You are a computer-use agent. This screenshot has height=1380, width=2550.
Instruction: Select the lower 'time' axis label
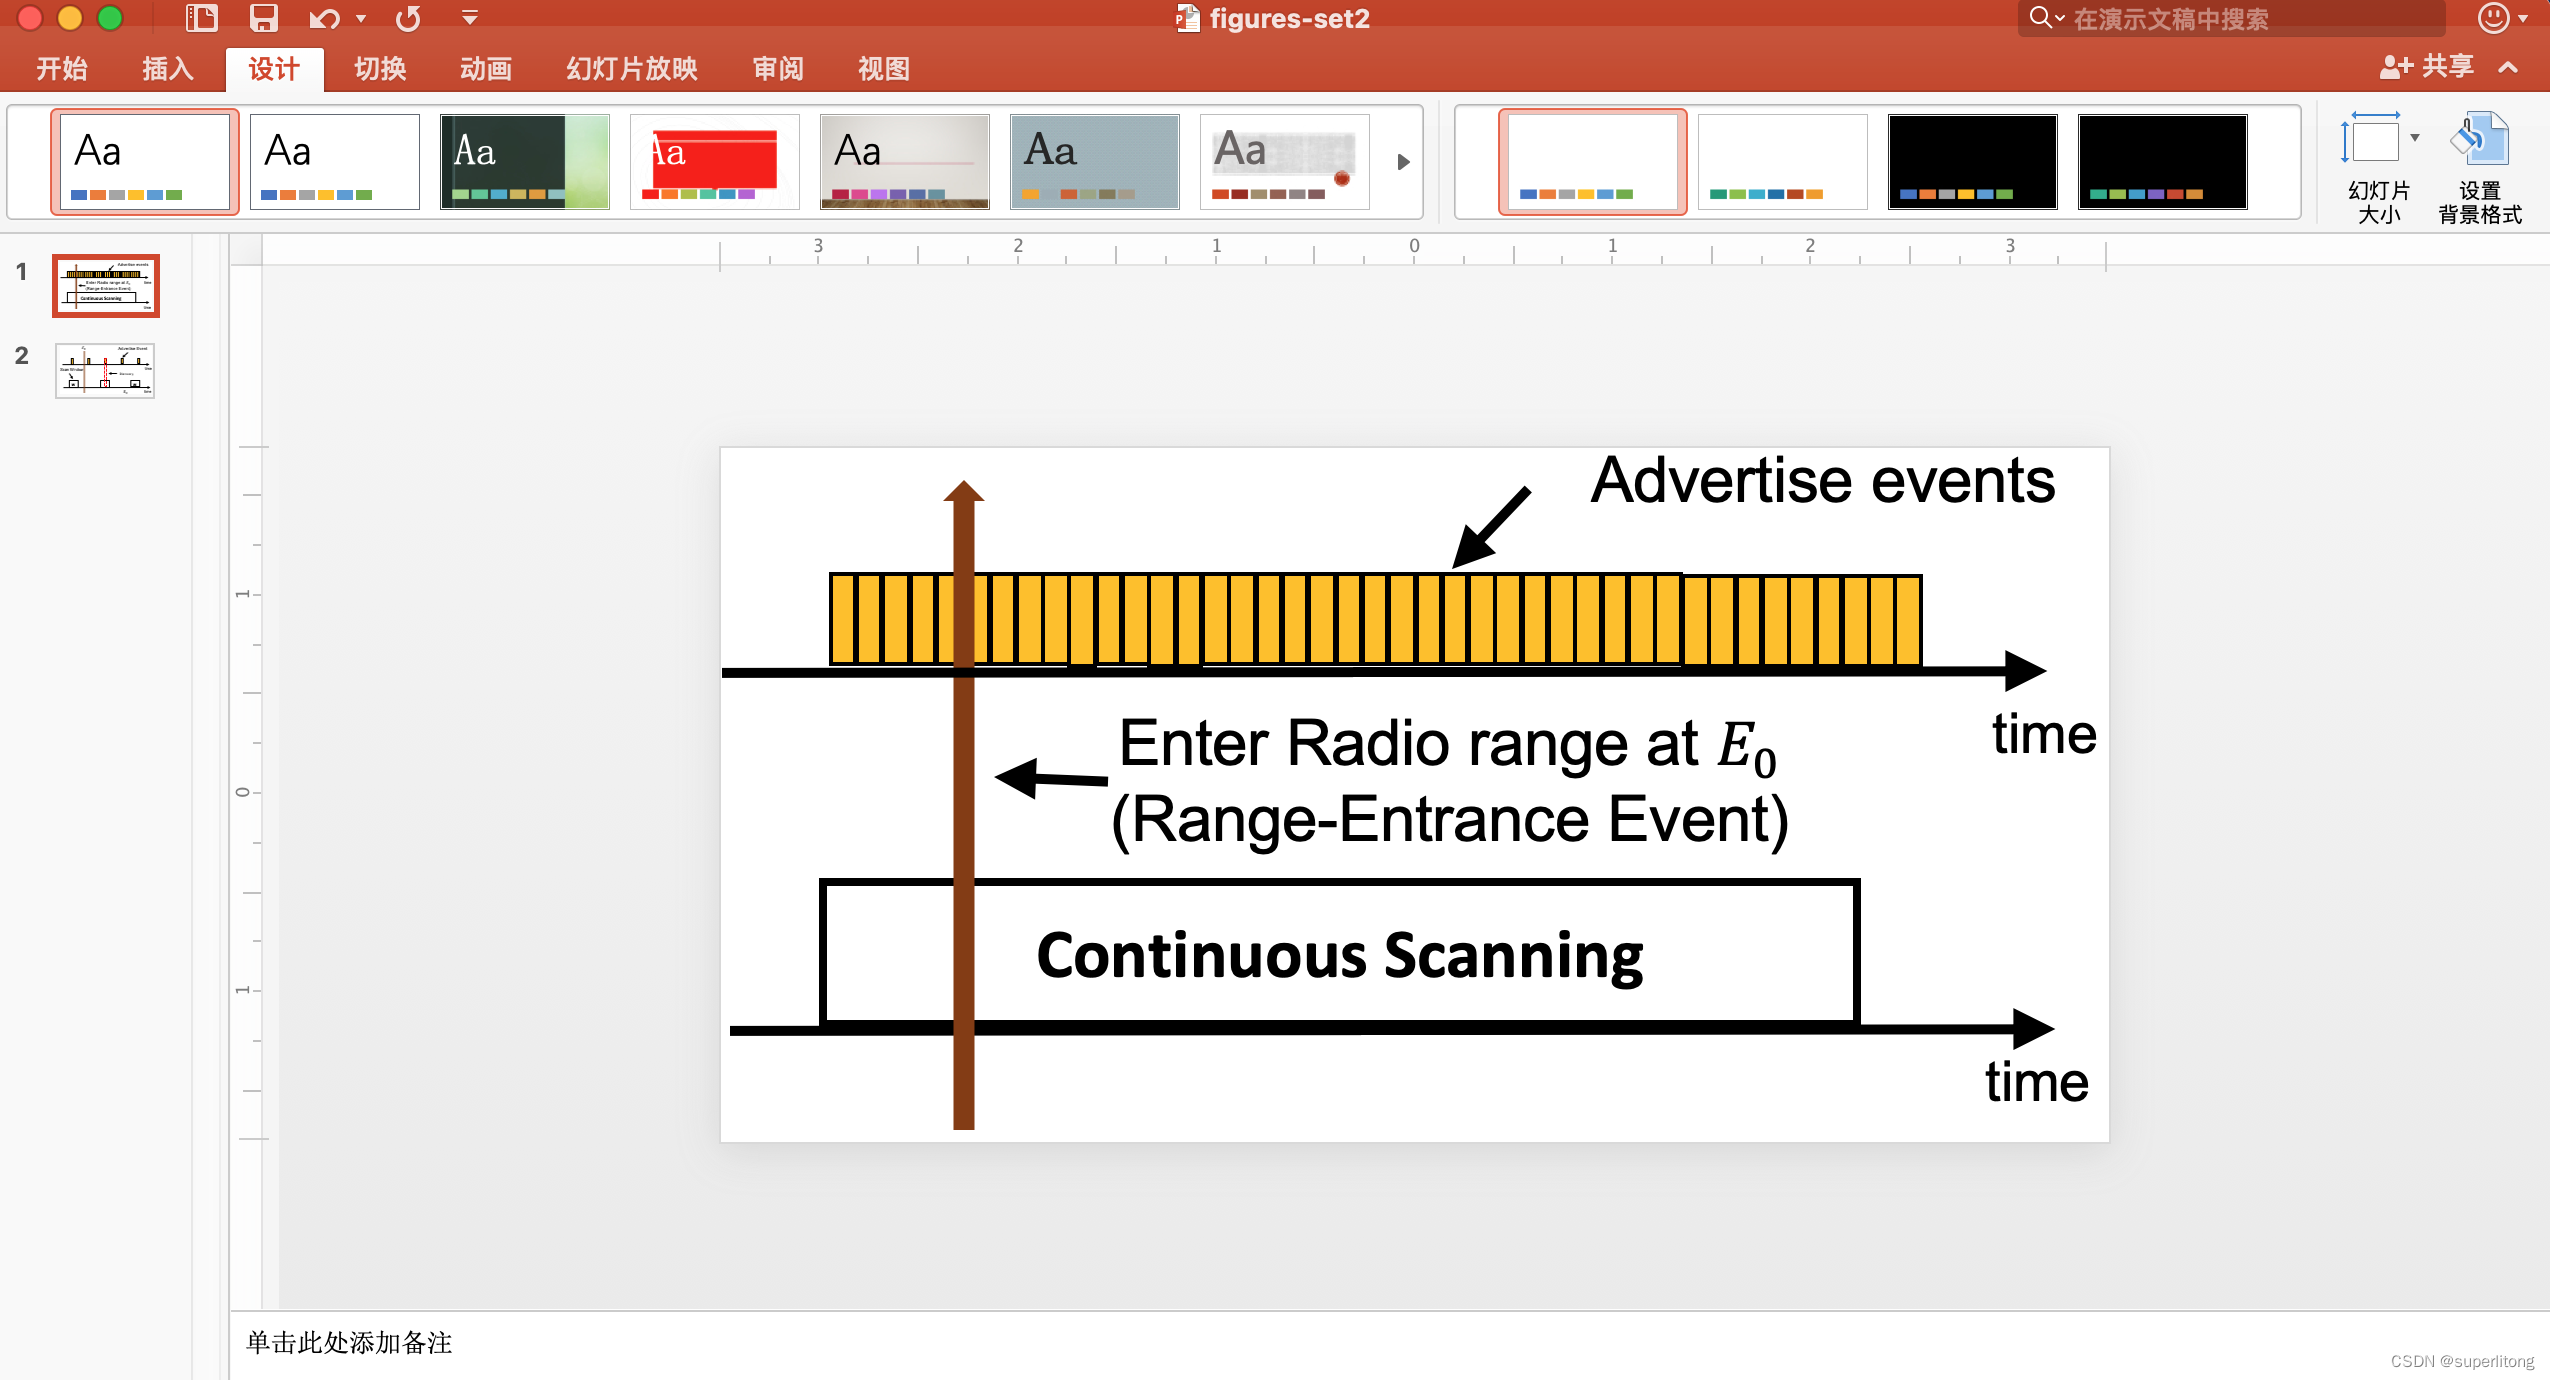[x=2037, y=1081]
